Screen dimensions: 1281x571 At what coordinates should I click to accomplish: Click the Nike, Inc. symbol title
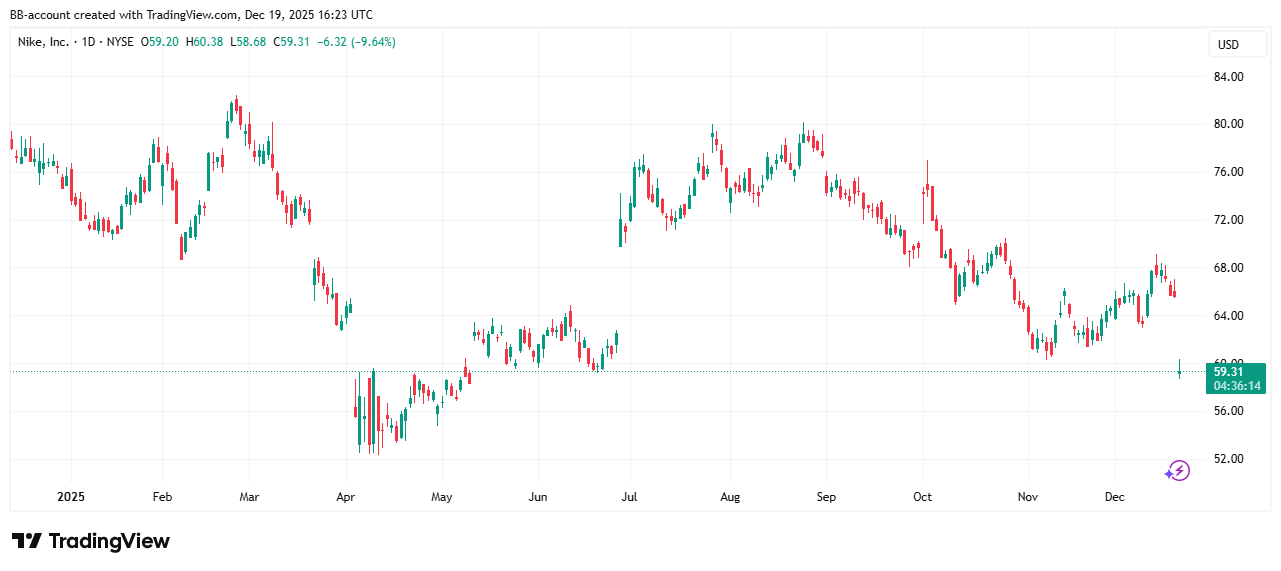coord(45,42)
